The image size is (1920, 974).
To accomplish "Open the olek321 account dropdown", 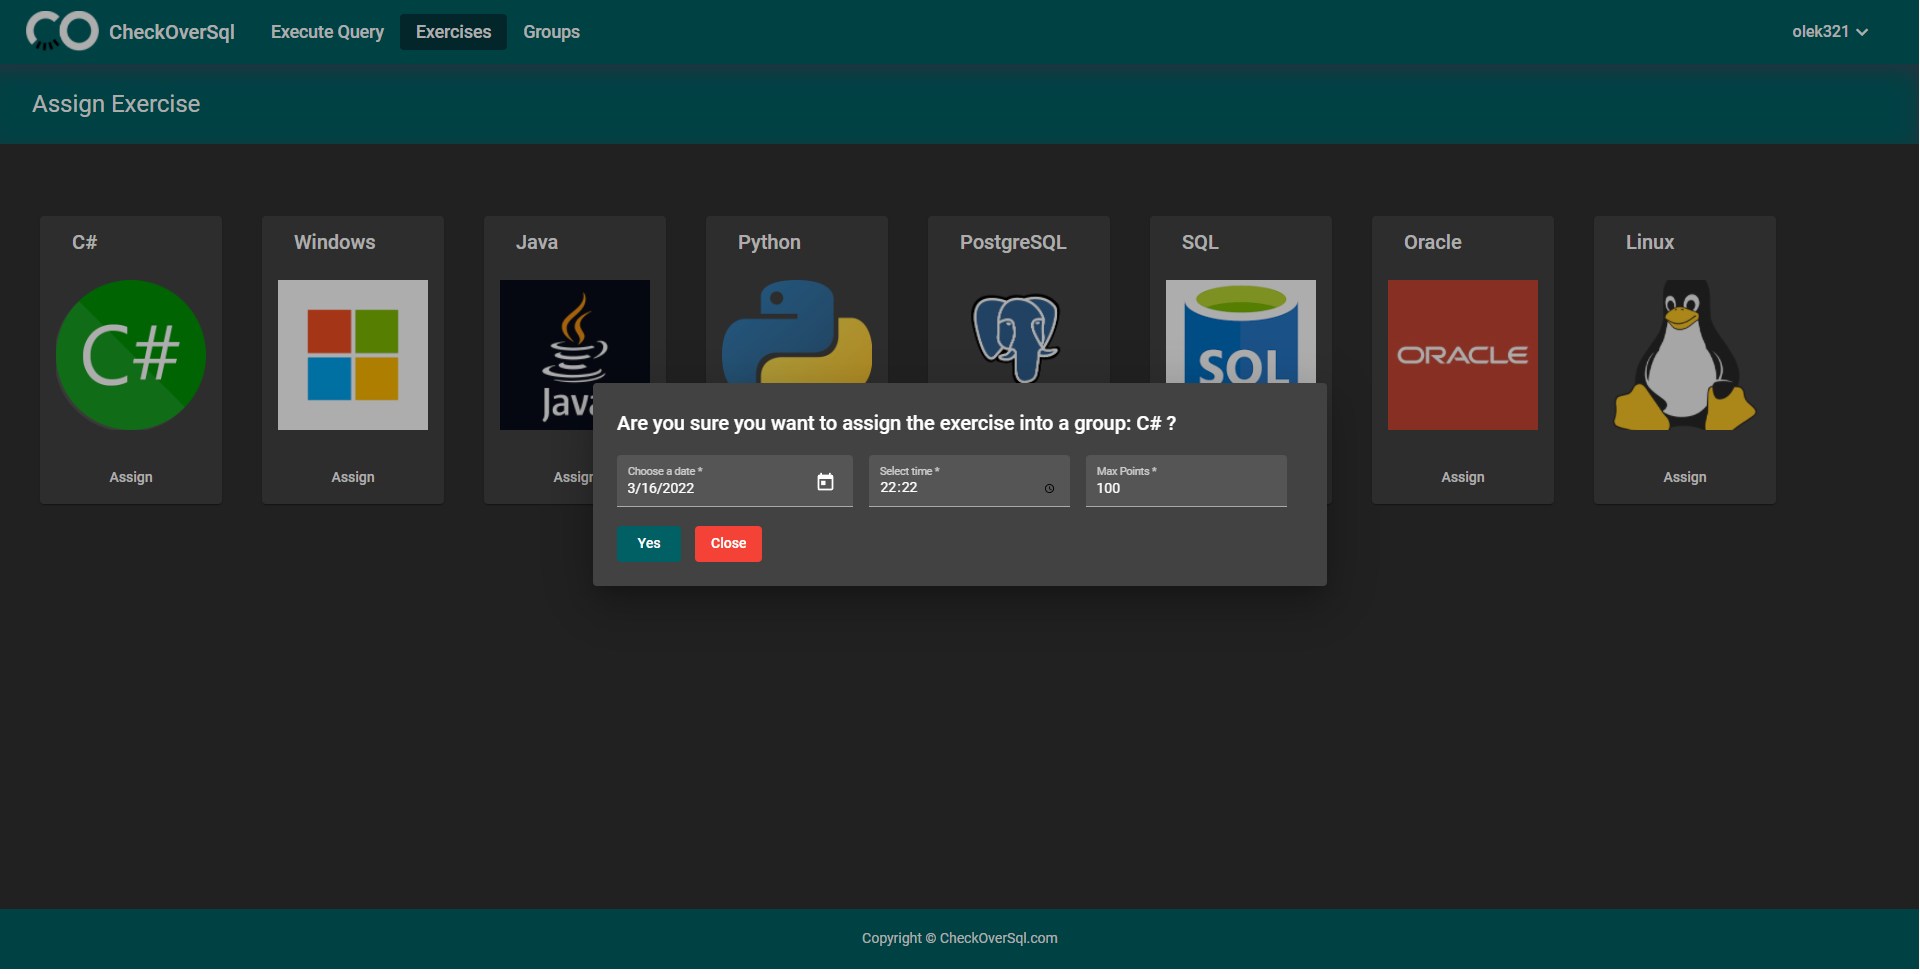I will click(1830, 31).
